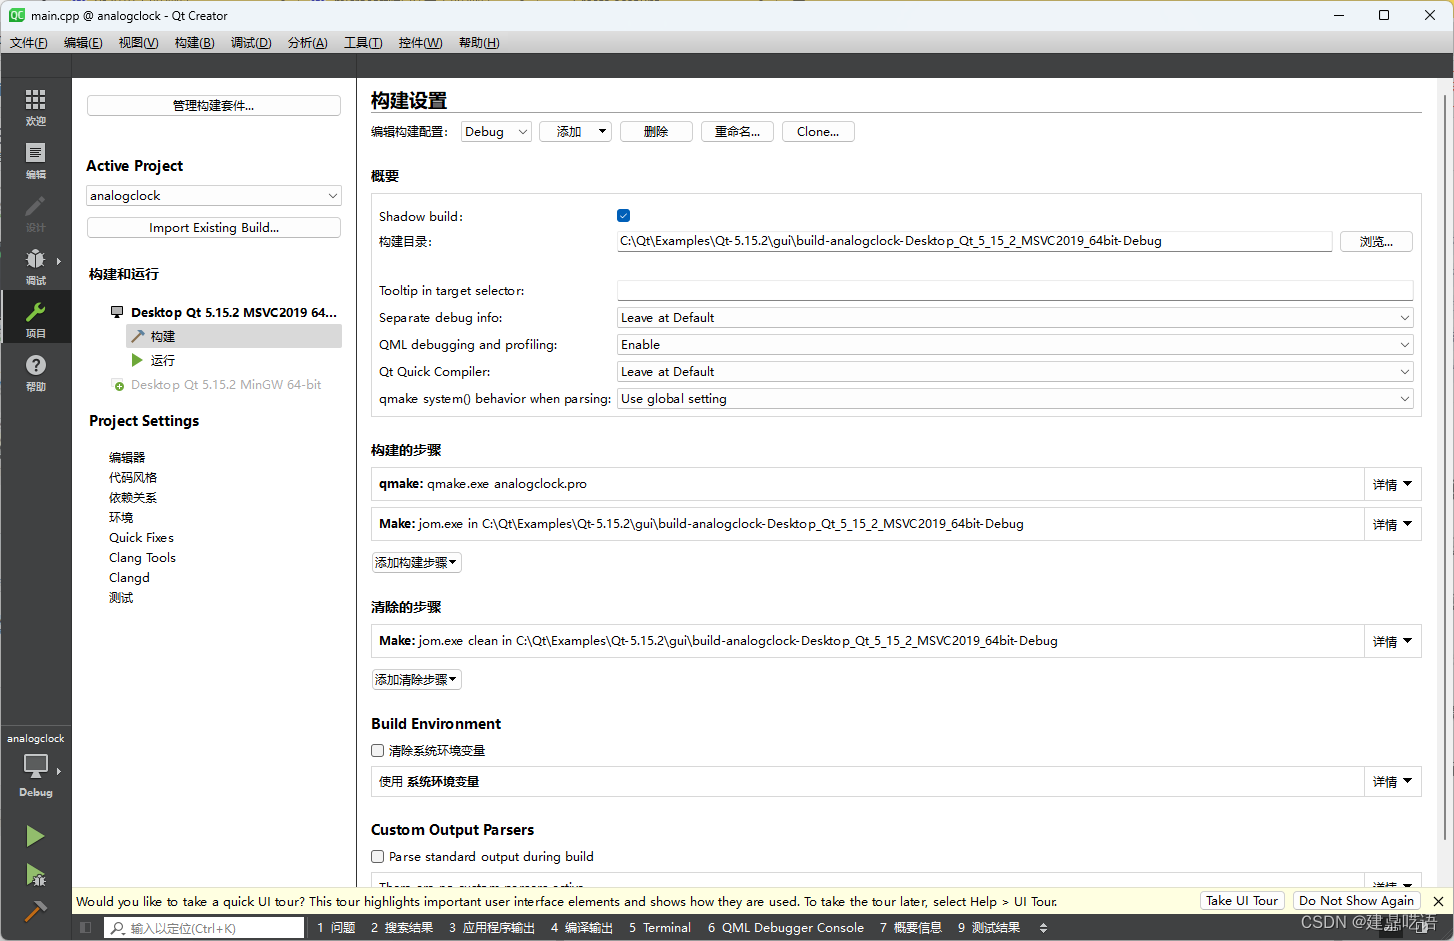Image resolution: width=1454 pixels, height=941 pixels.
Task: Enable Parse standard output during build
Action: [377, 856]
